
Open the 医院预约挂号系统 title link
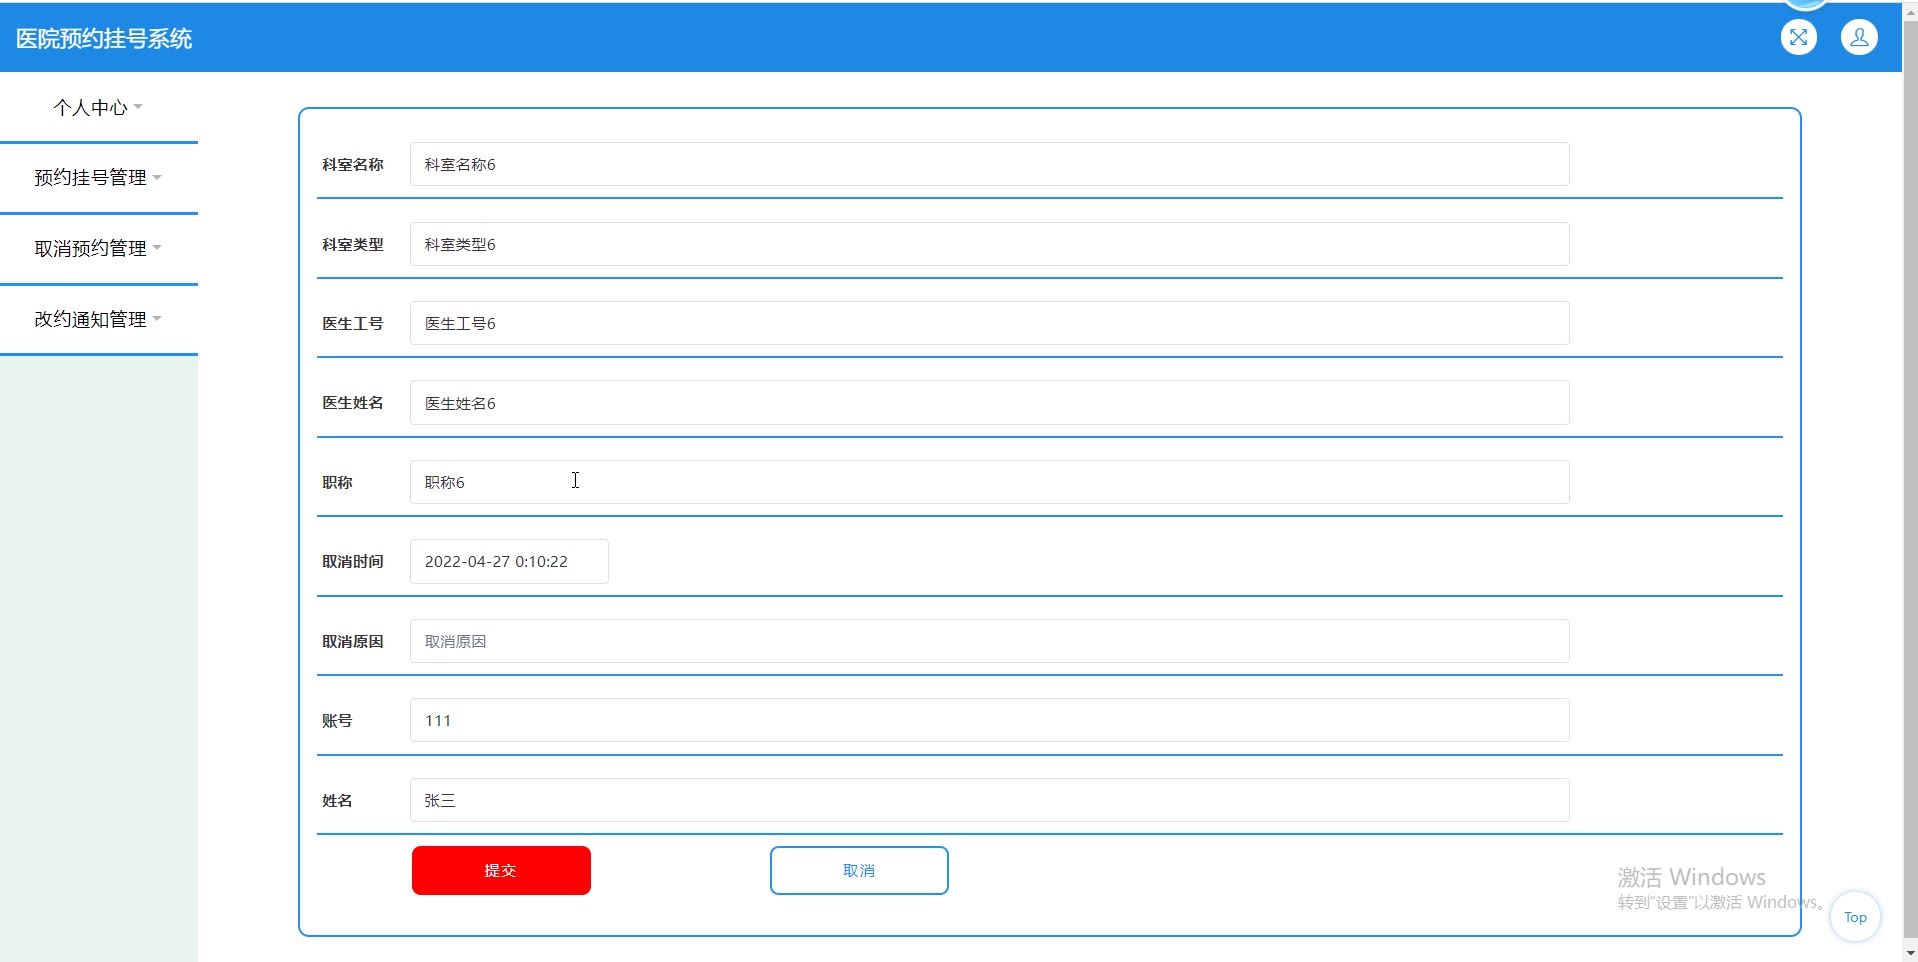(104, 39)
